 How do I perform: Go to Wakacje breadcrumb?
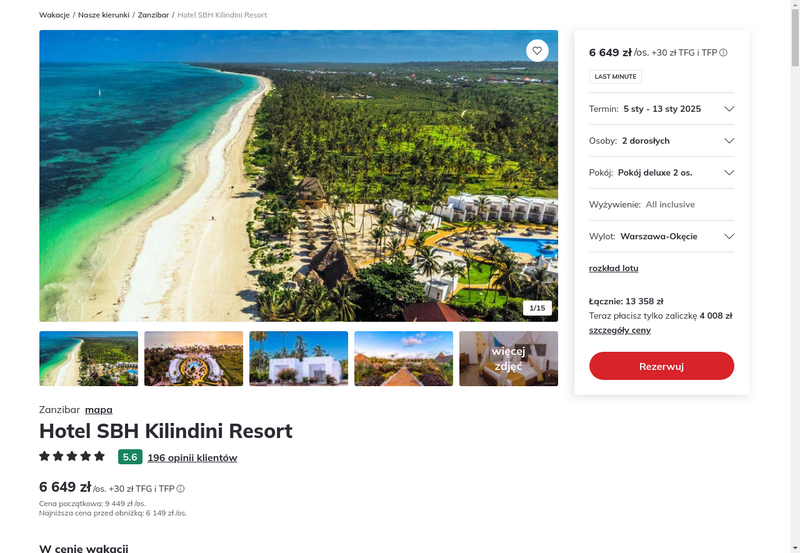(x=54, y=15)
